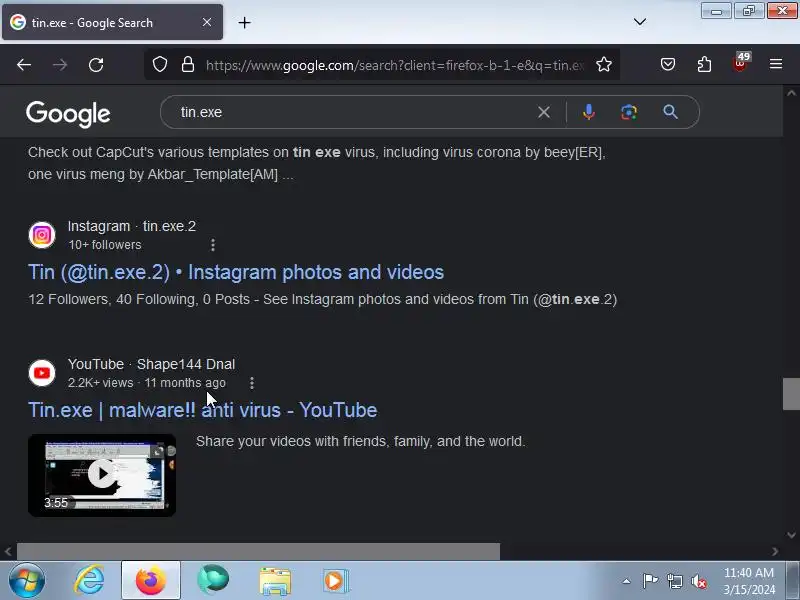Click the YouTube favicon of result

click(x=42, y=373)
